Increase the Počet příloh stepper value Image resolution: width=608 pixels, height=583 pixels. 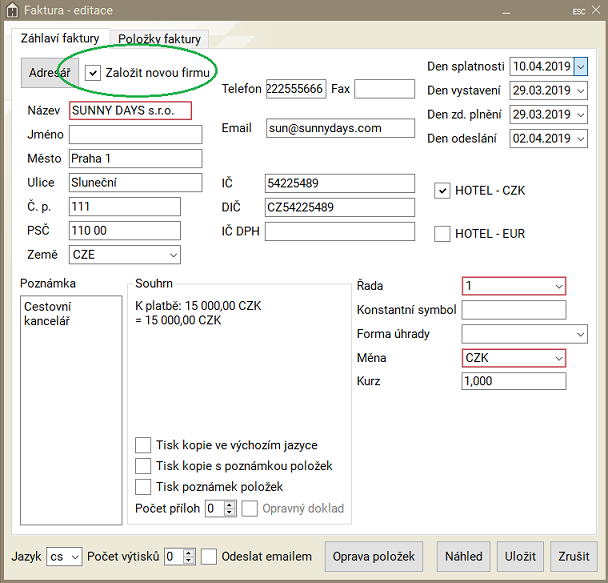coord(229,505)
